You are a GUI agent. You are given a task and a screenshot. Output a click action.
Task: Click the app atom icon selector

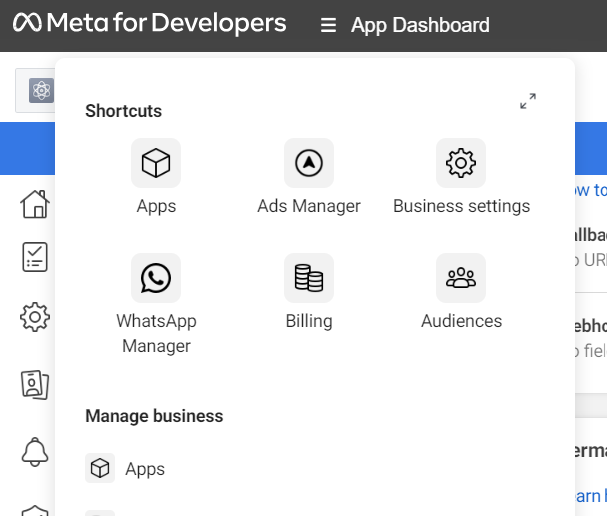[x=41, y=91]
